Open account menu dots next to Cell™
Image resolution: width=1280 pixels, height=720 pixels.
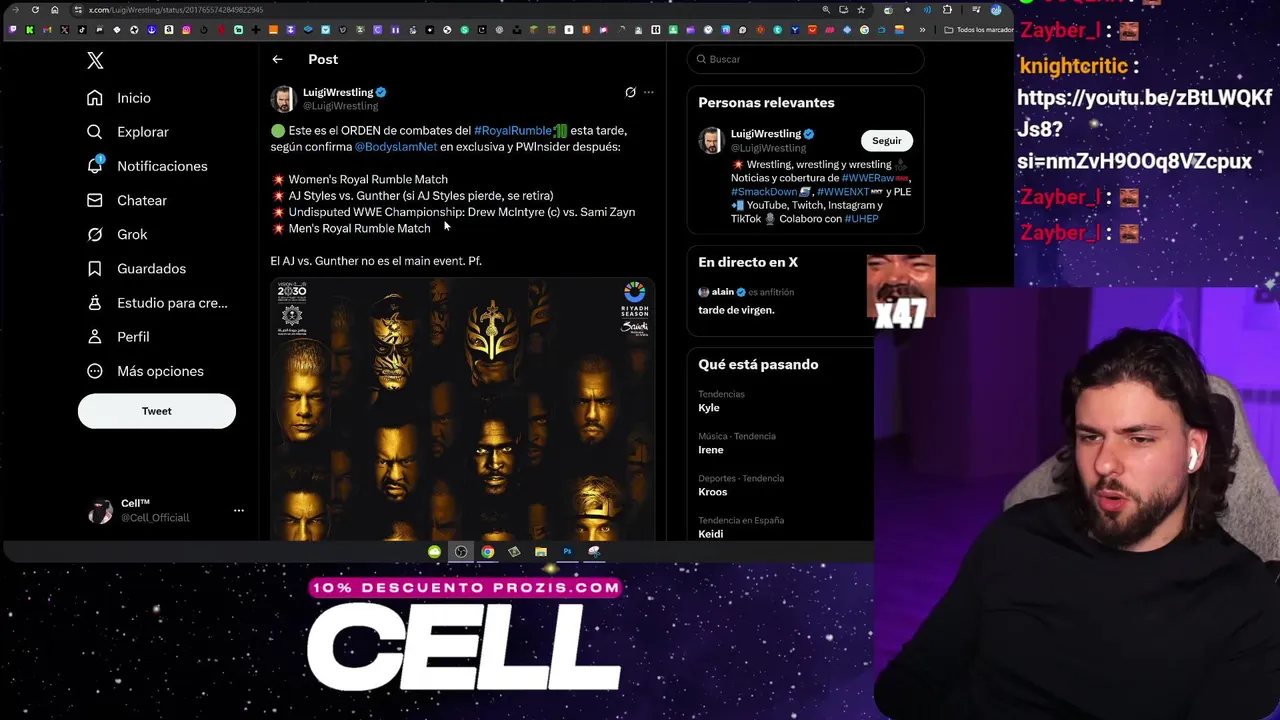239,510
